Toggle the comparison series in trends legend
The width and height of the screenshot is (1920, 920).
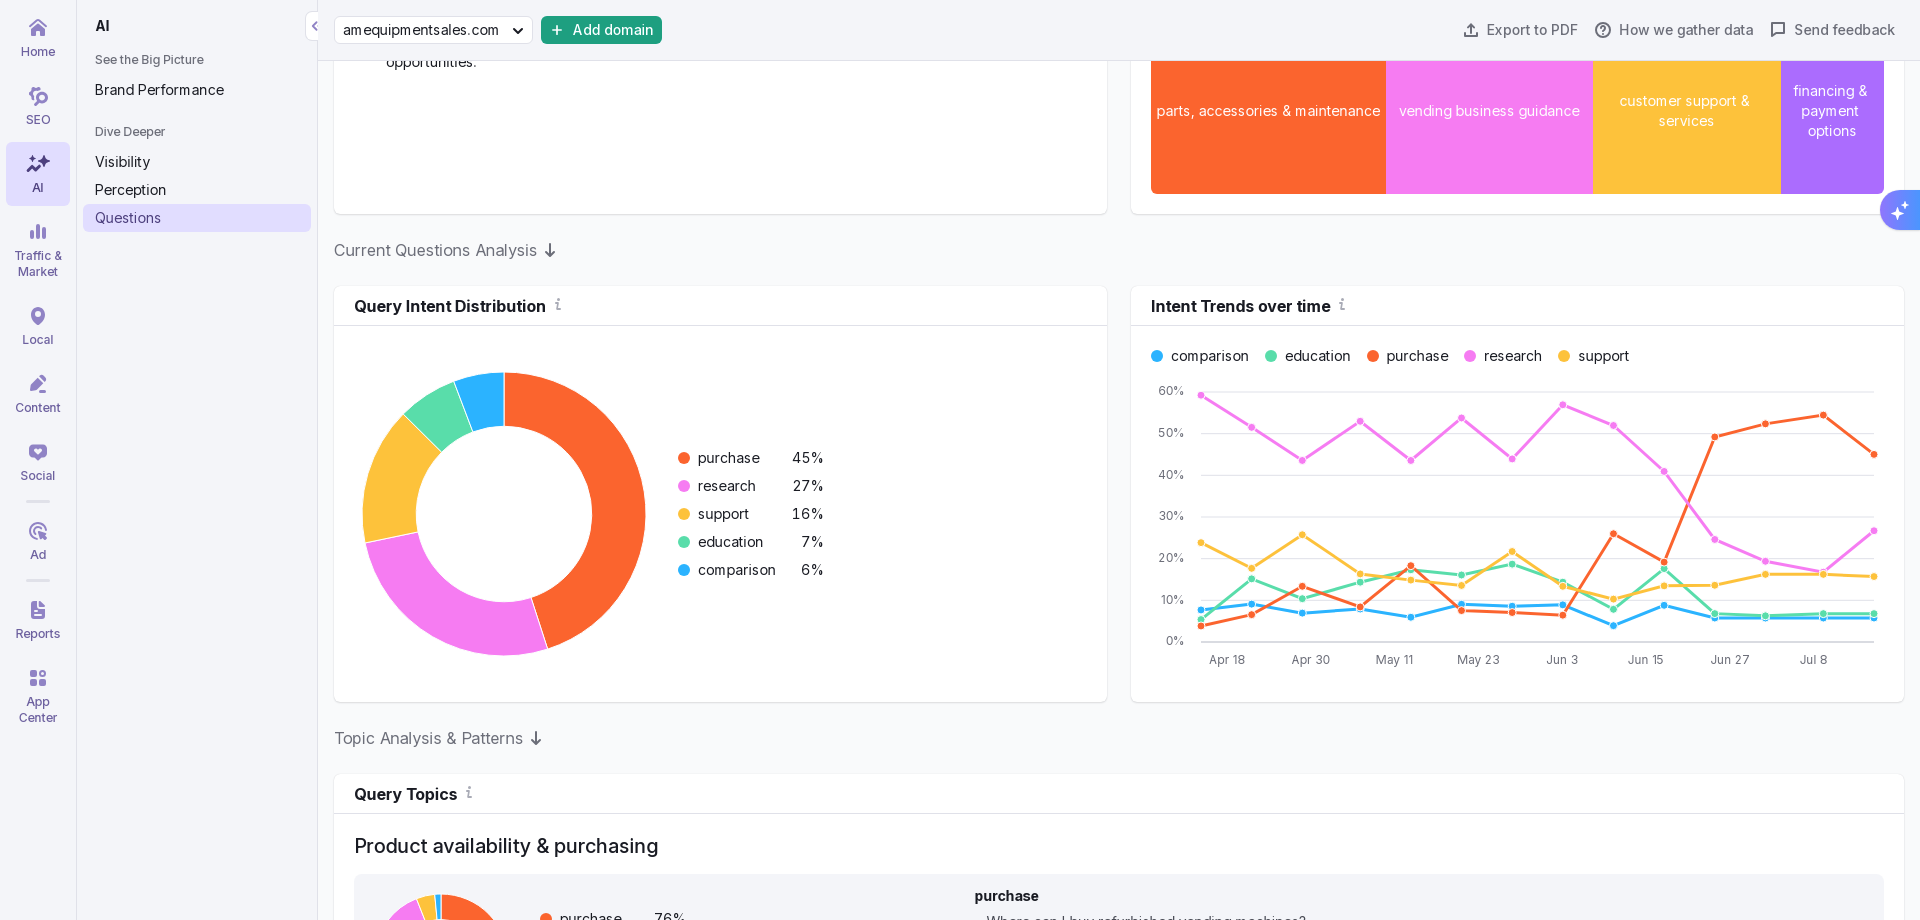[x=1199, y=356]
